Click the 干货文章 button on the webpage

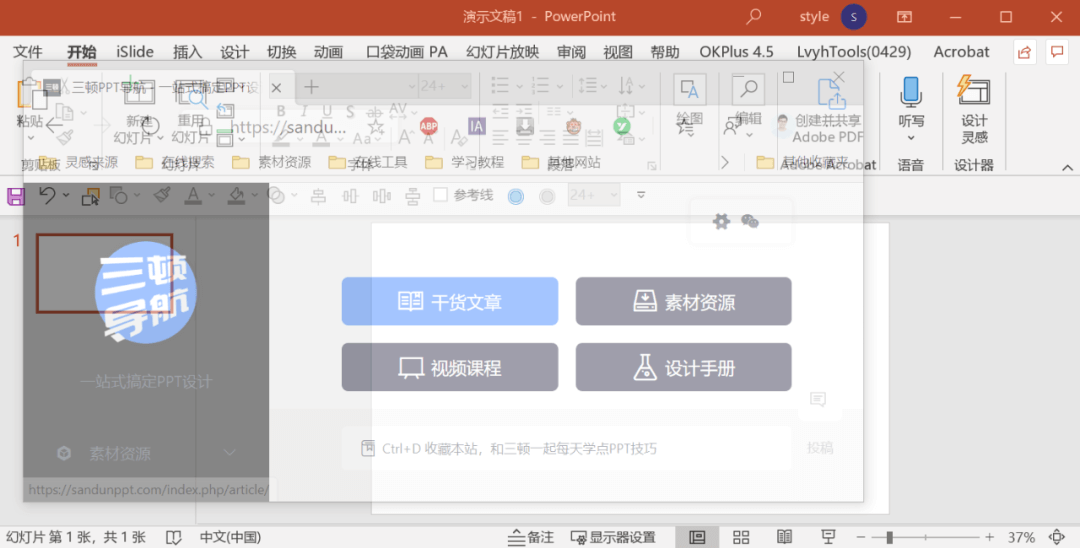450,302
